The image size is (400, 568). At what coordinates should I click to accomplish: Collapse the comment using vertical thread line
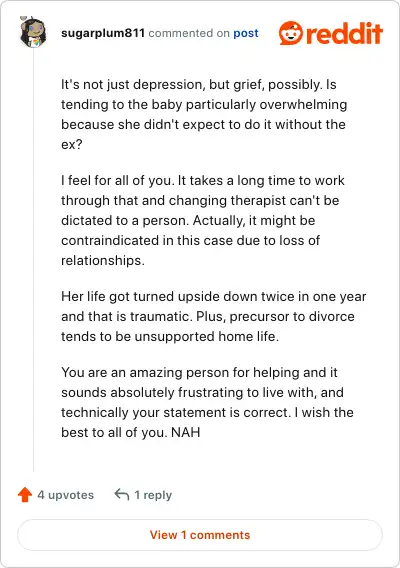[34, 259]
